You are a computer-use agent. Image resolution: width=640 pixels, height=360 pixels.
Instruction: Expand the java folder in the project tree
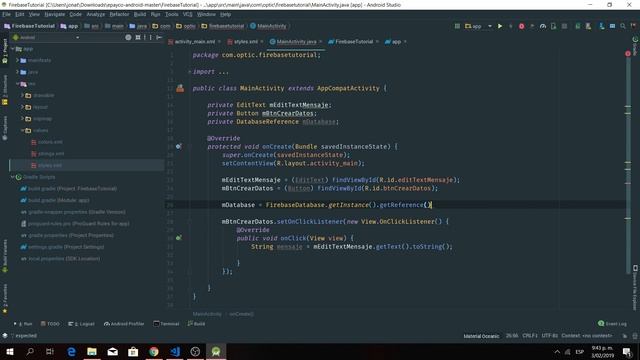(17, 72)
